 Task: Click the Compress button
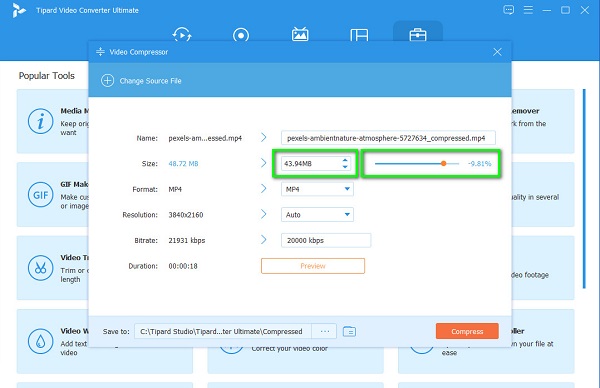pyautogui.click(x=467, y=331)
